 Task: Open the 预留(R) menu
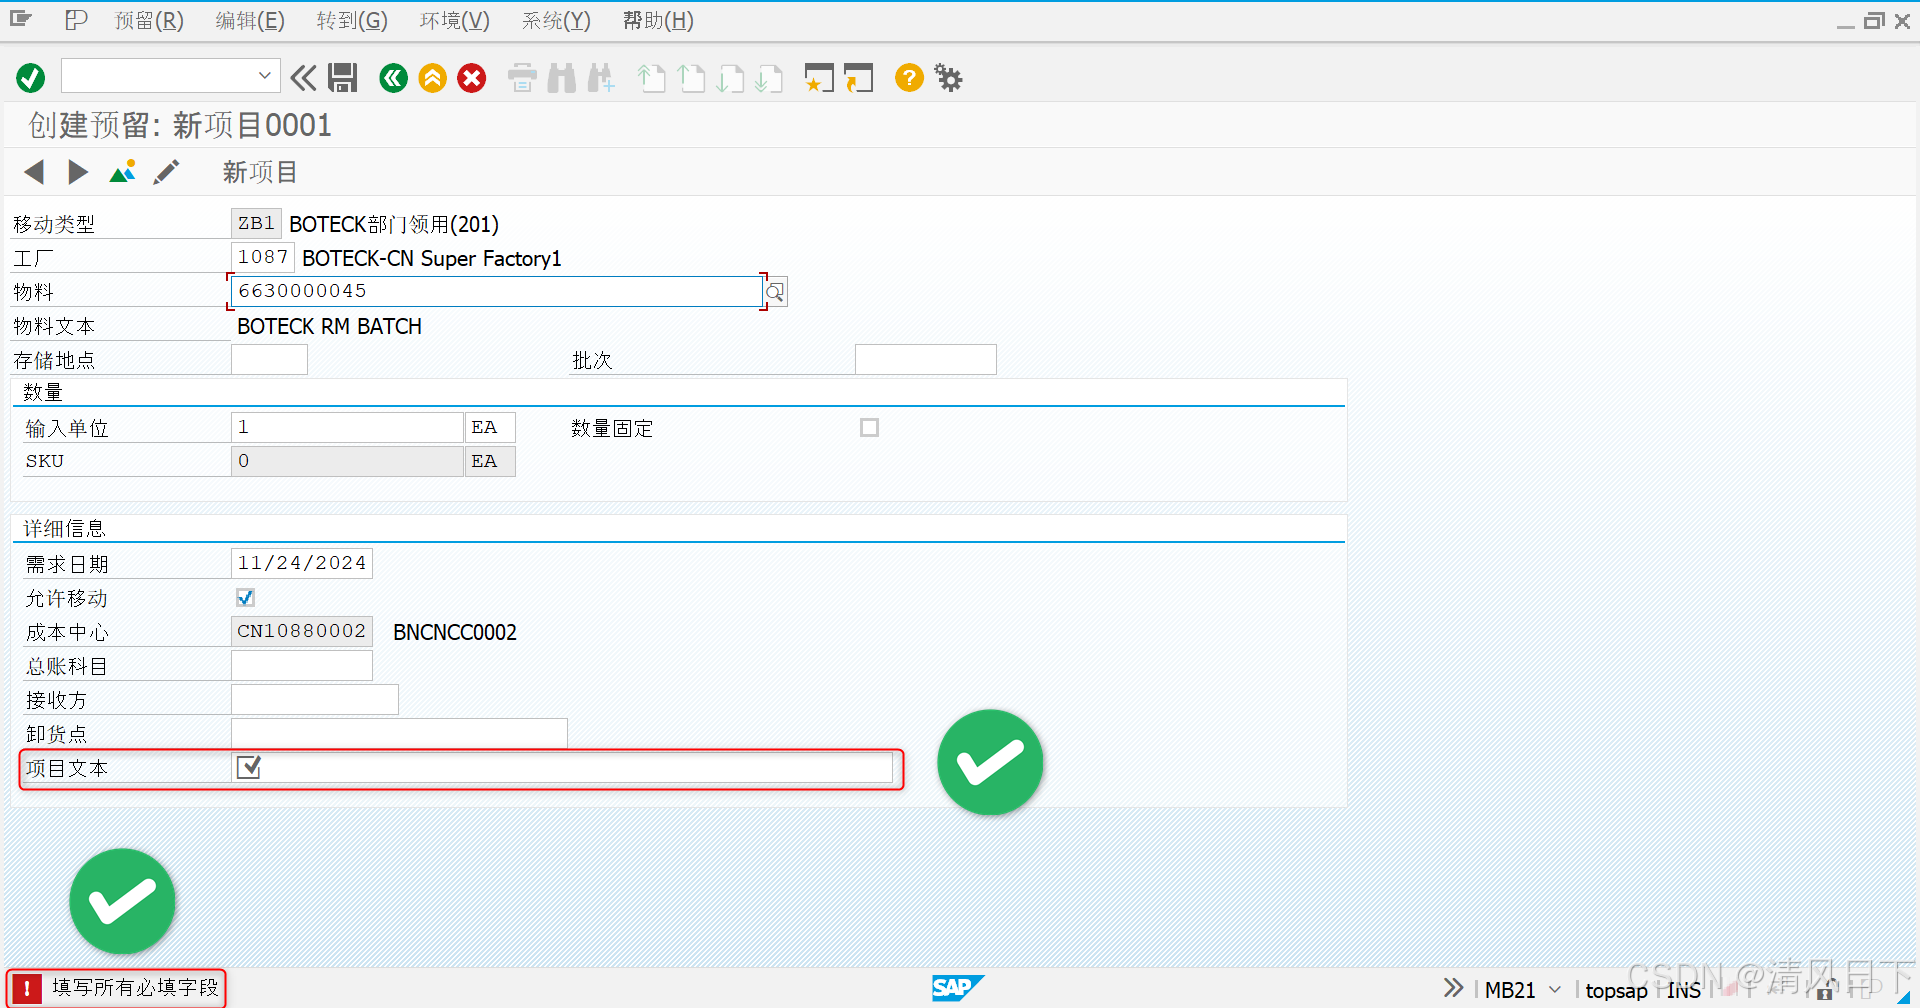(149, 21)
